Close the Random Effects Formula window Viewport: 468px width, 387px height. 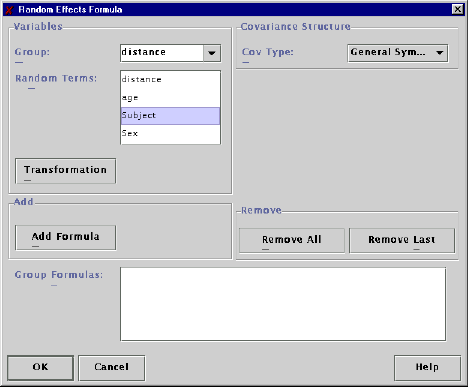click(x=458, y=9)
